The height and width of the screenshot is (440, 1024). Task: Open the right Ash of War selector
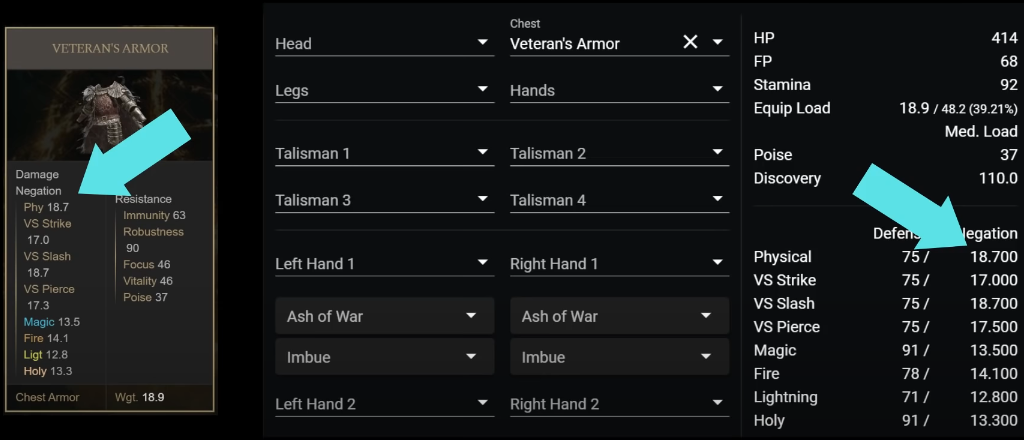pos(619,316)
